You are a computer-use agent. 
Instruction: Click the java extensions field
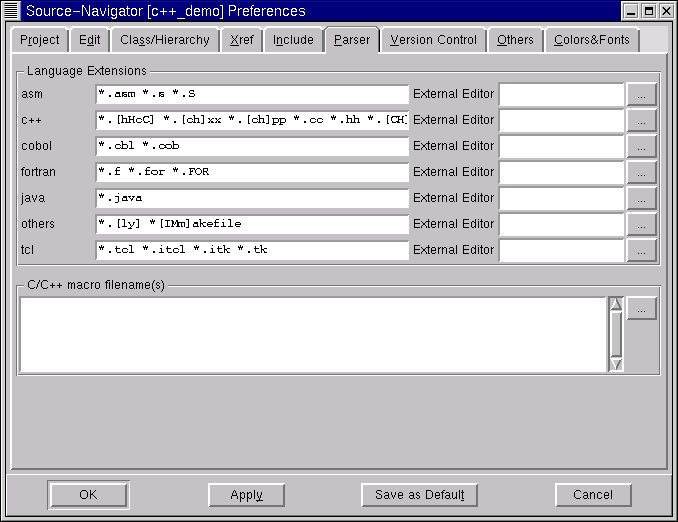[x=252, y=198]
